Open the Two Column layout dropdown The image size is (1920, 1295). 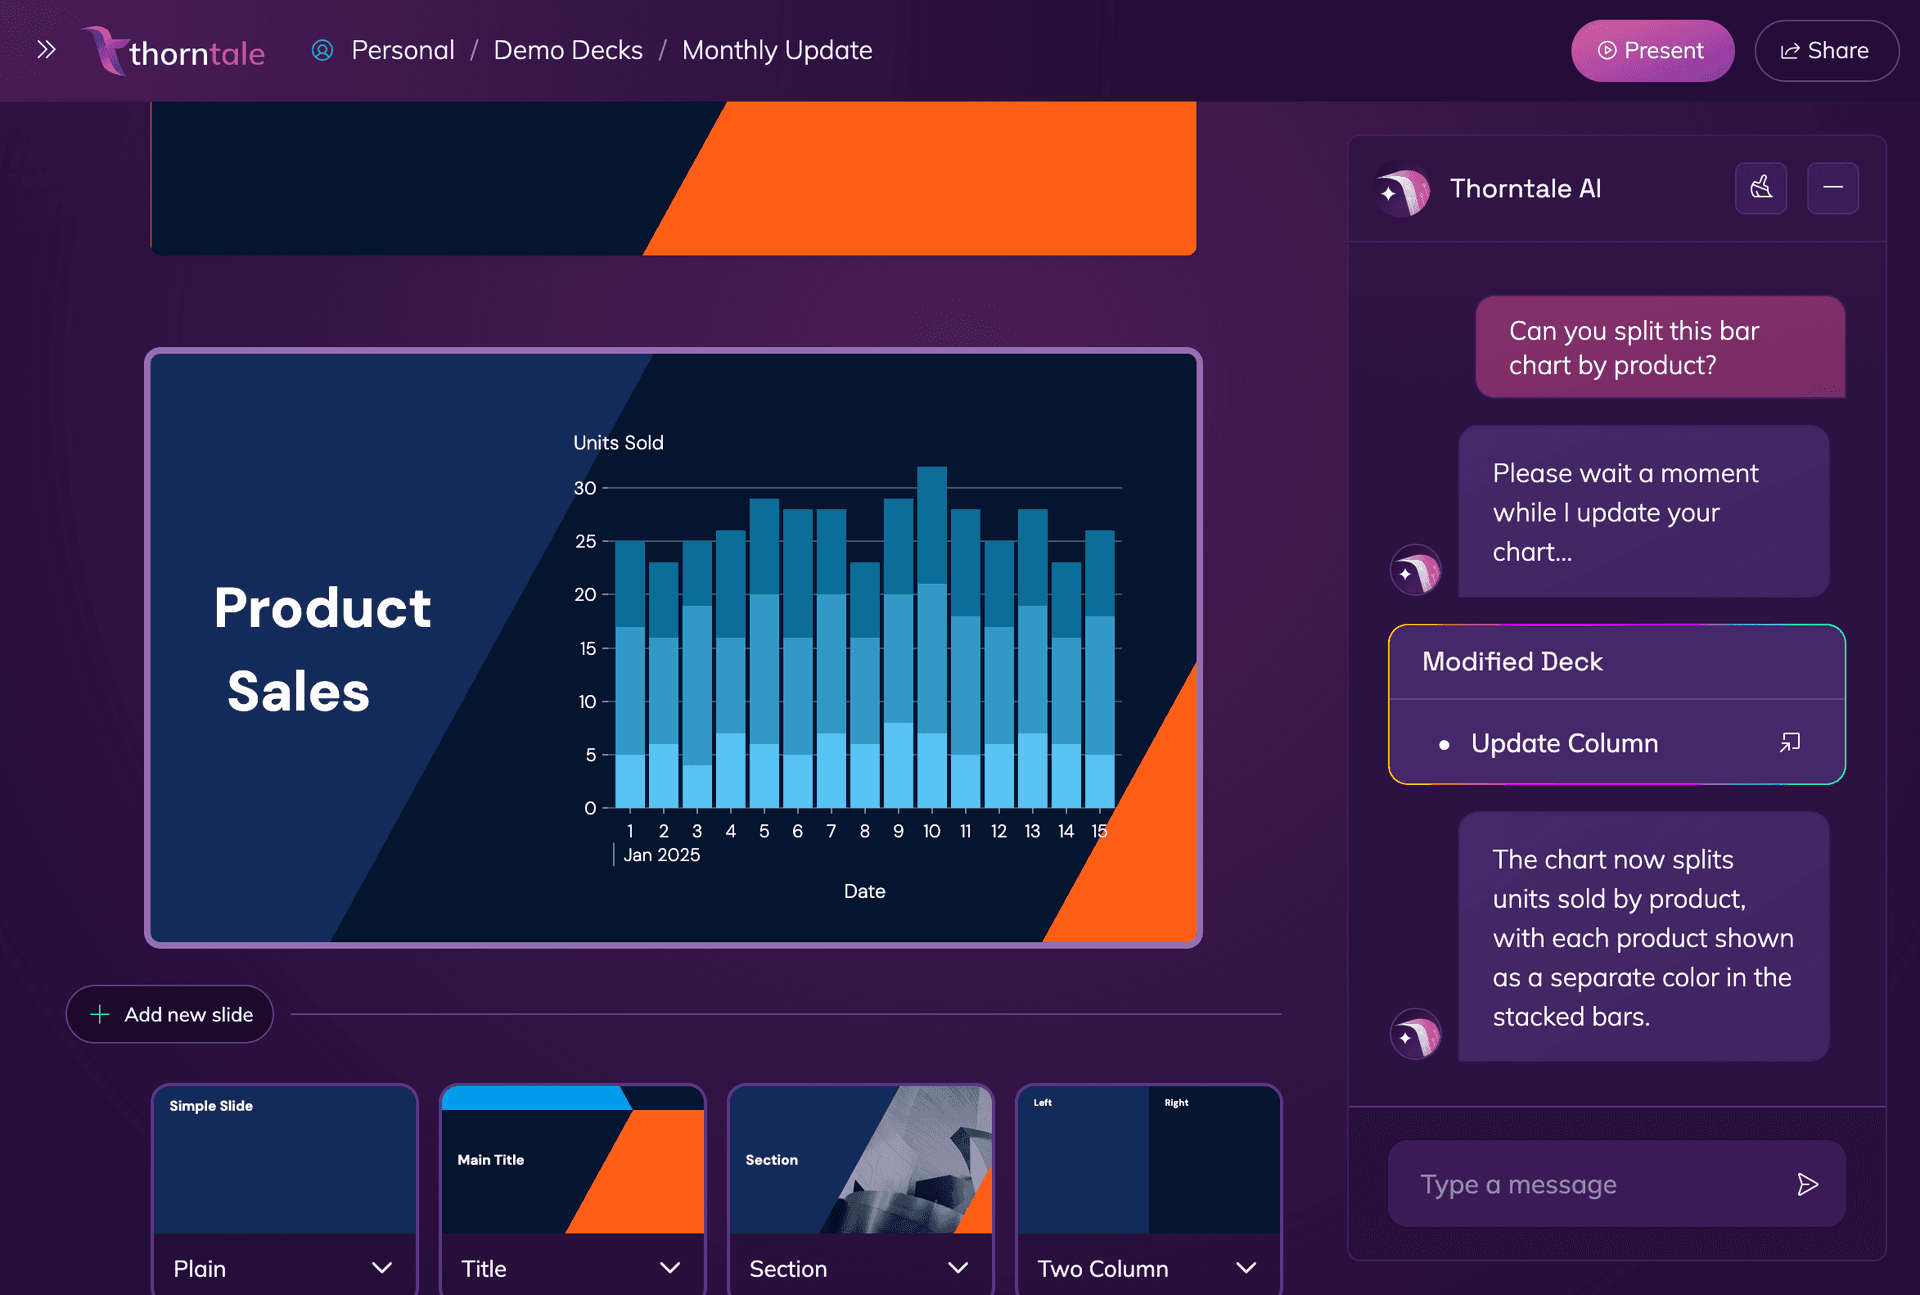click(1245, 1267)
